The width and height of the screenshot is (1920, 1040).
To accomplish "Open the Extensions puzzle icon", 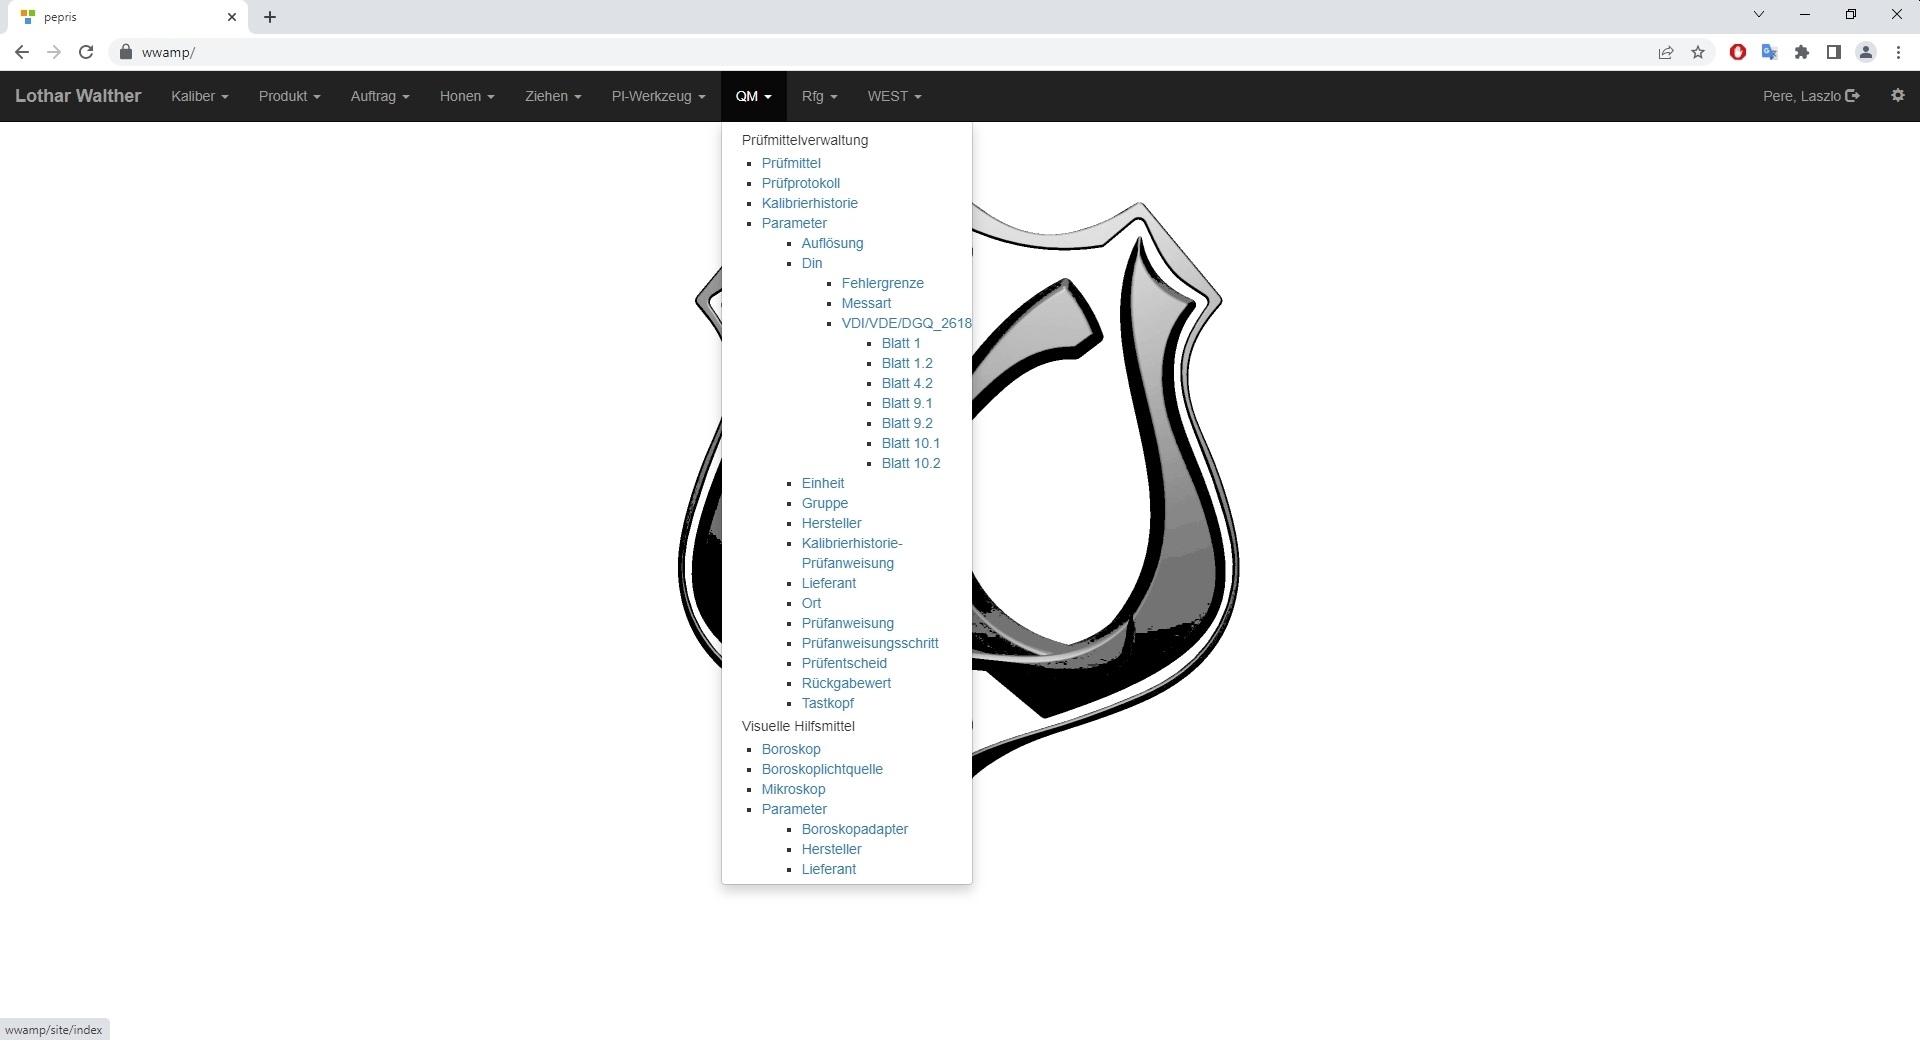I will [1802, 52].
